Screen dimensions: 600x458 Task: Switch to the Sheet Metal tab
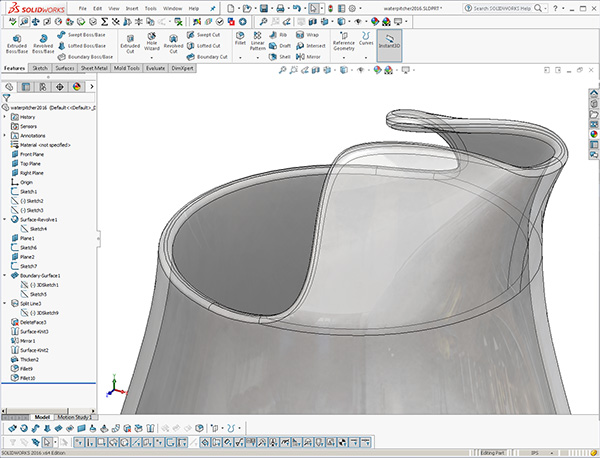(x=94, y=68)
